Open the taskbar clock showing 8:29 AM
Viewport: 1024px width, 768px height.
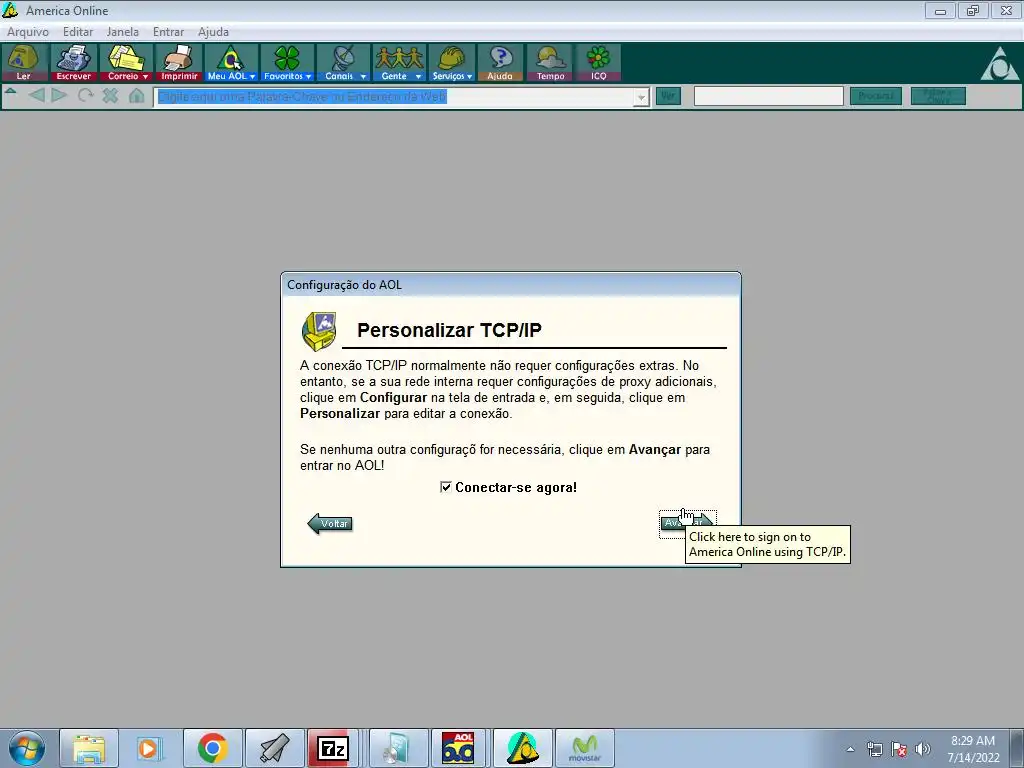click(973, 749)
